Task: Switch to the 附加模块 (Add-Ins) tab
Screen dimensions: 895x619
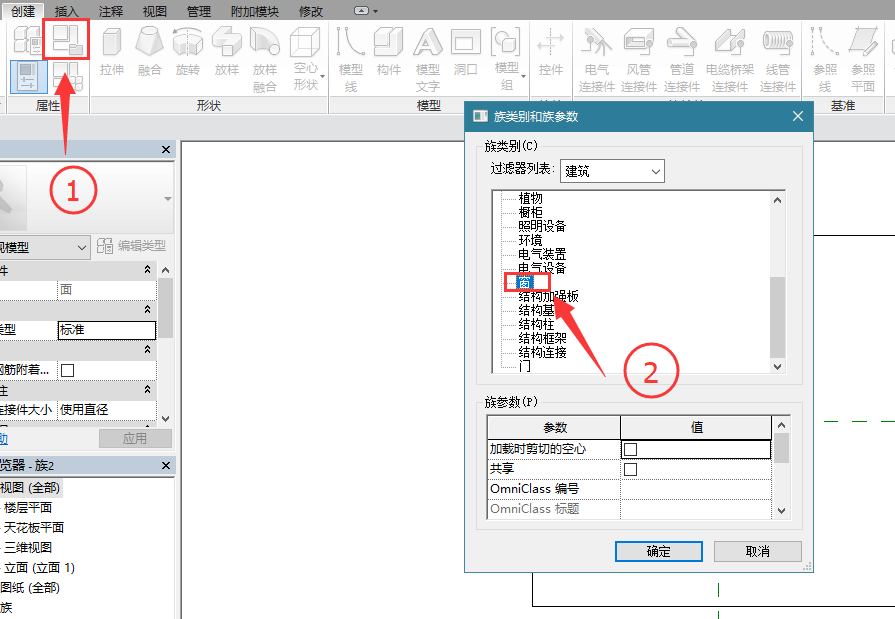Action: [255, 11]
